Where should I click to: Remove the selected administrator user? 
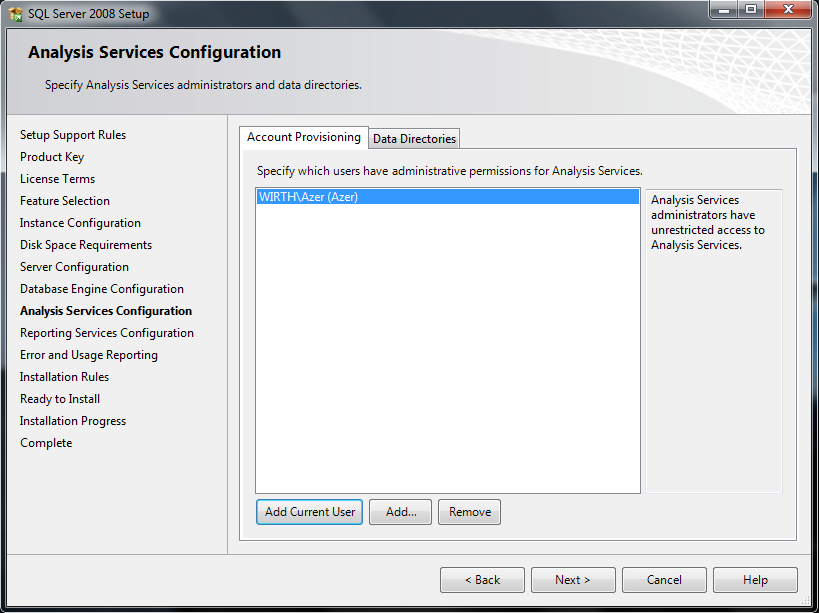pos(470,512)
